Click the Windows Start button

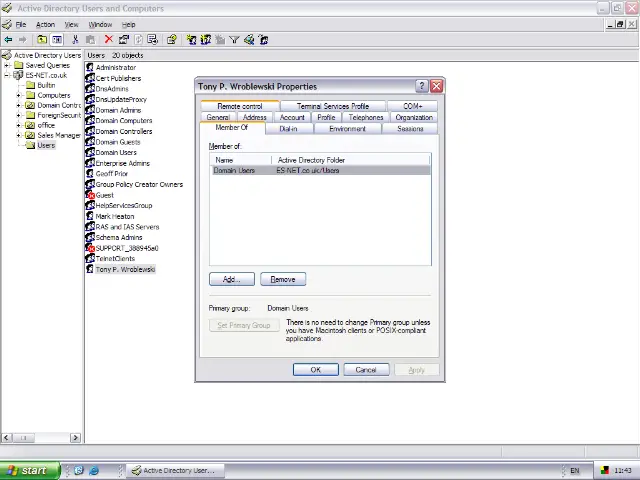[29, 470]
